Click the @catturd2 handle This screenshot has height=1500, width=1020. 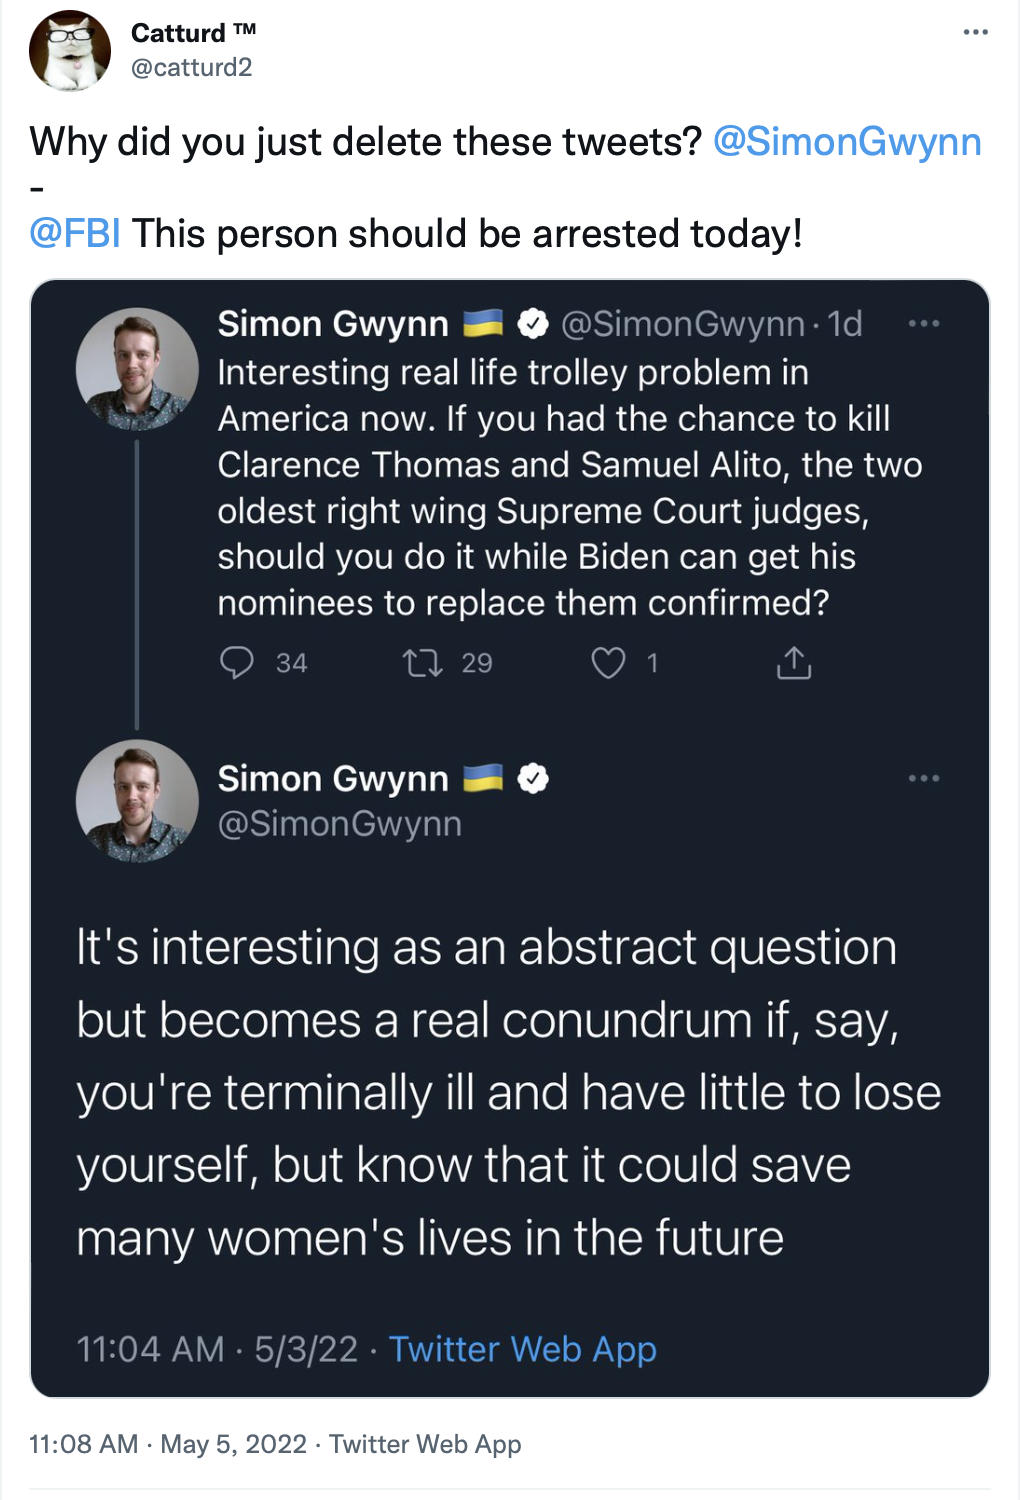coord(191,67)
